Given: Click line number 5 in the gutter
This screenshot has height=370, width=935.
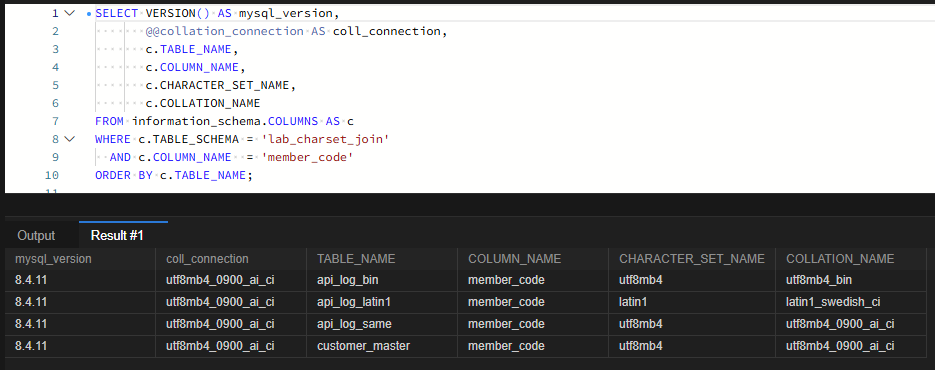Looking at the screenshot, I should pos(55,85).
